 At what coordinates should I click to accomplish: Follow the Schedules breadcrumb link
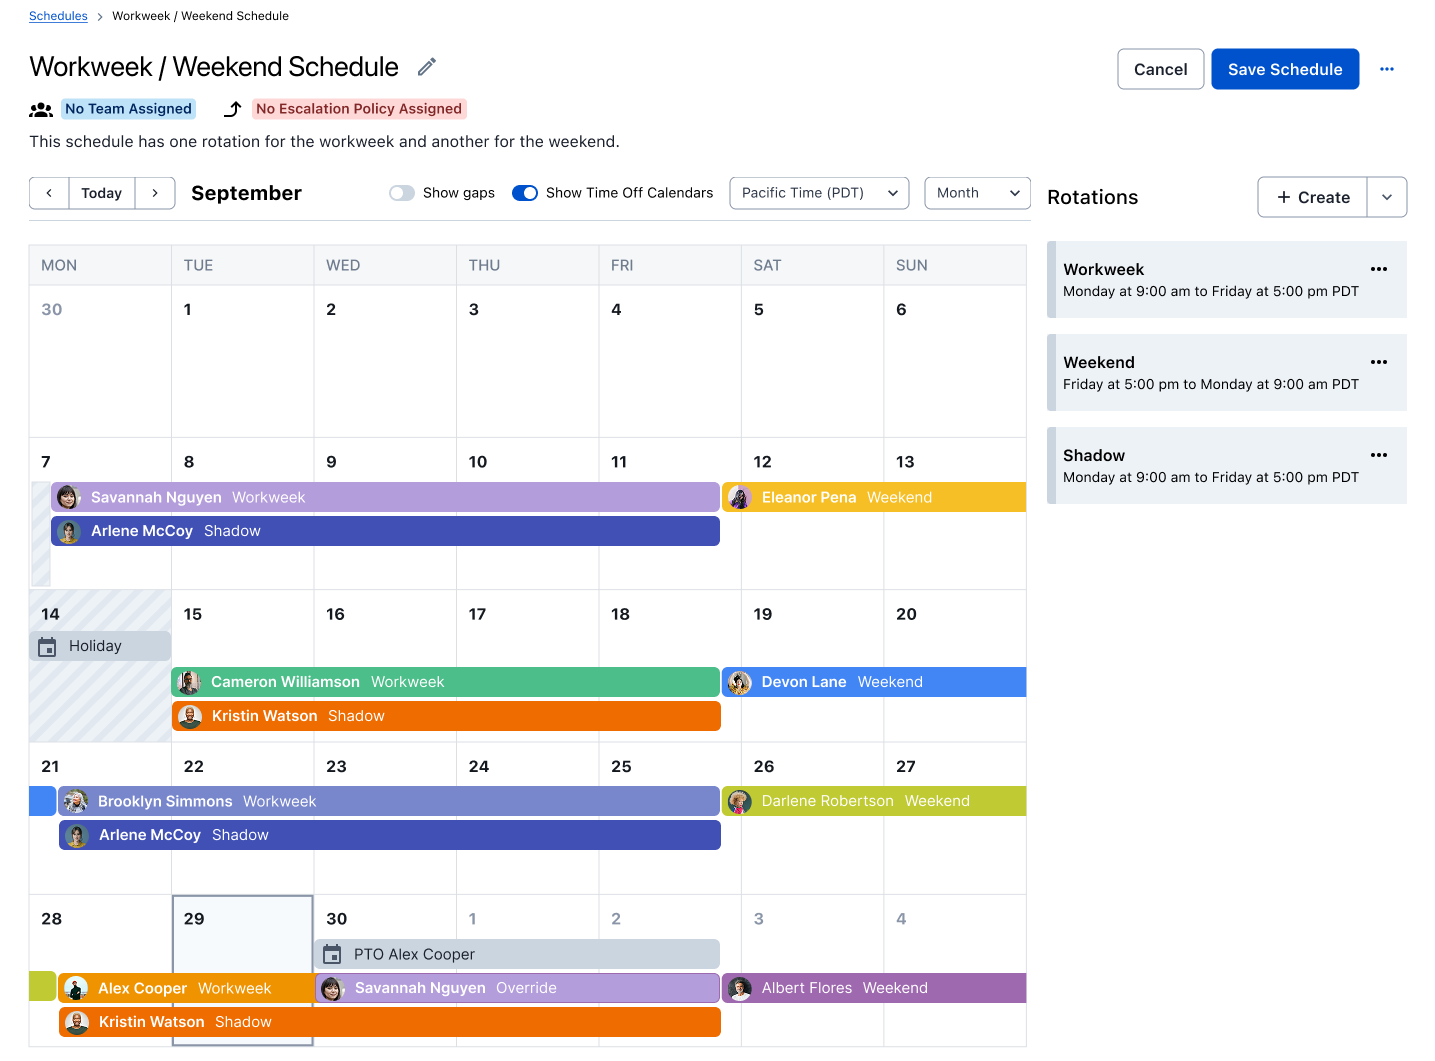[x=58, y=16]
